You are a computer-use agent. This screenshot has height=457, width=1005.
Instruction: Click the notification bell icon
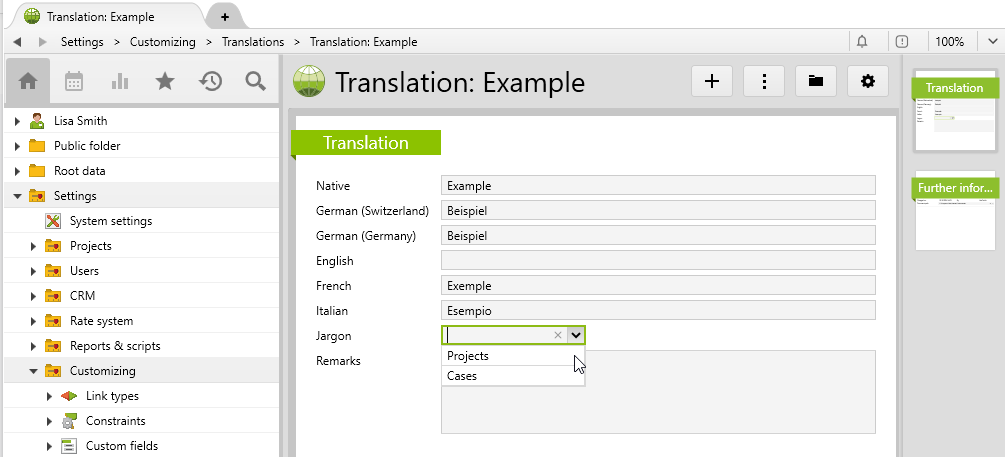coord(862,42)
